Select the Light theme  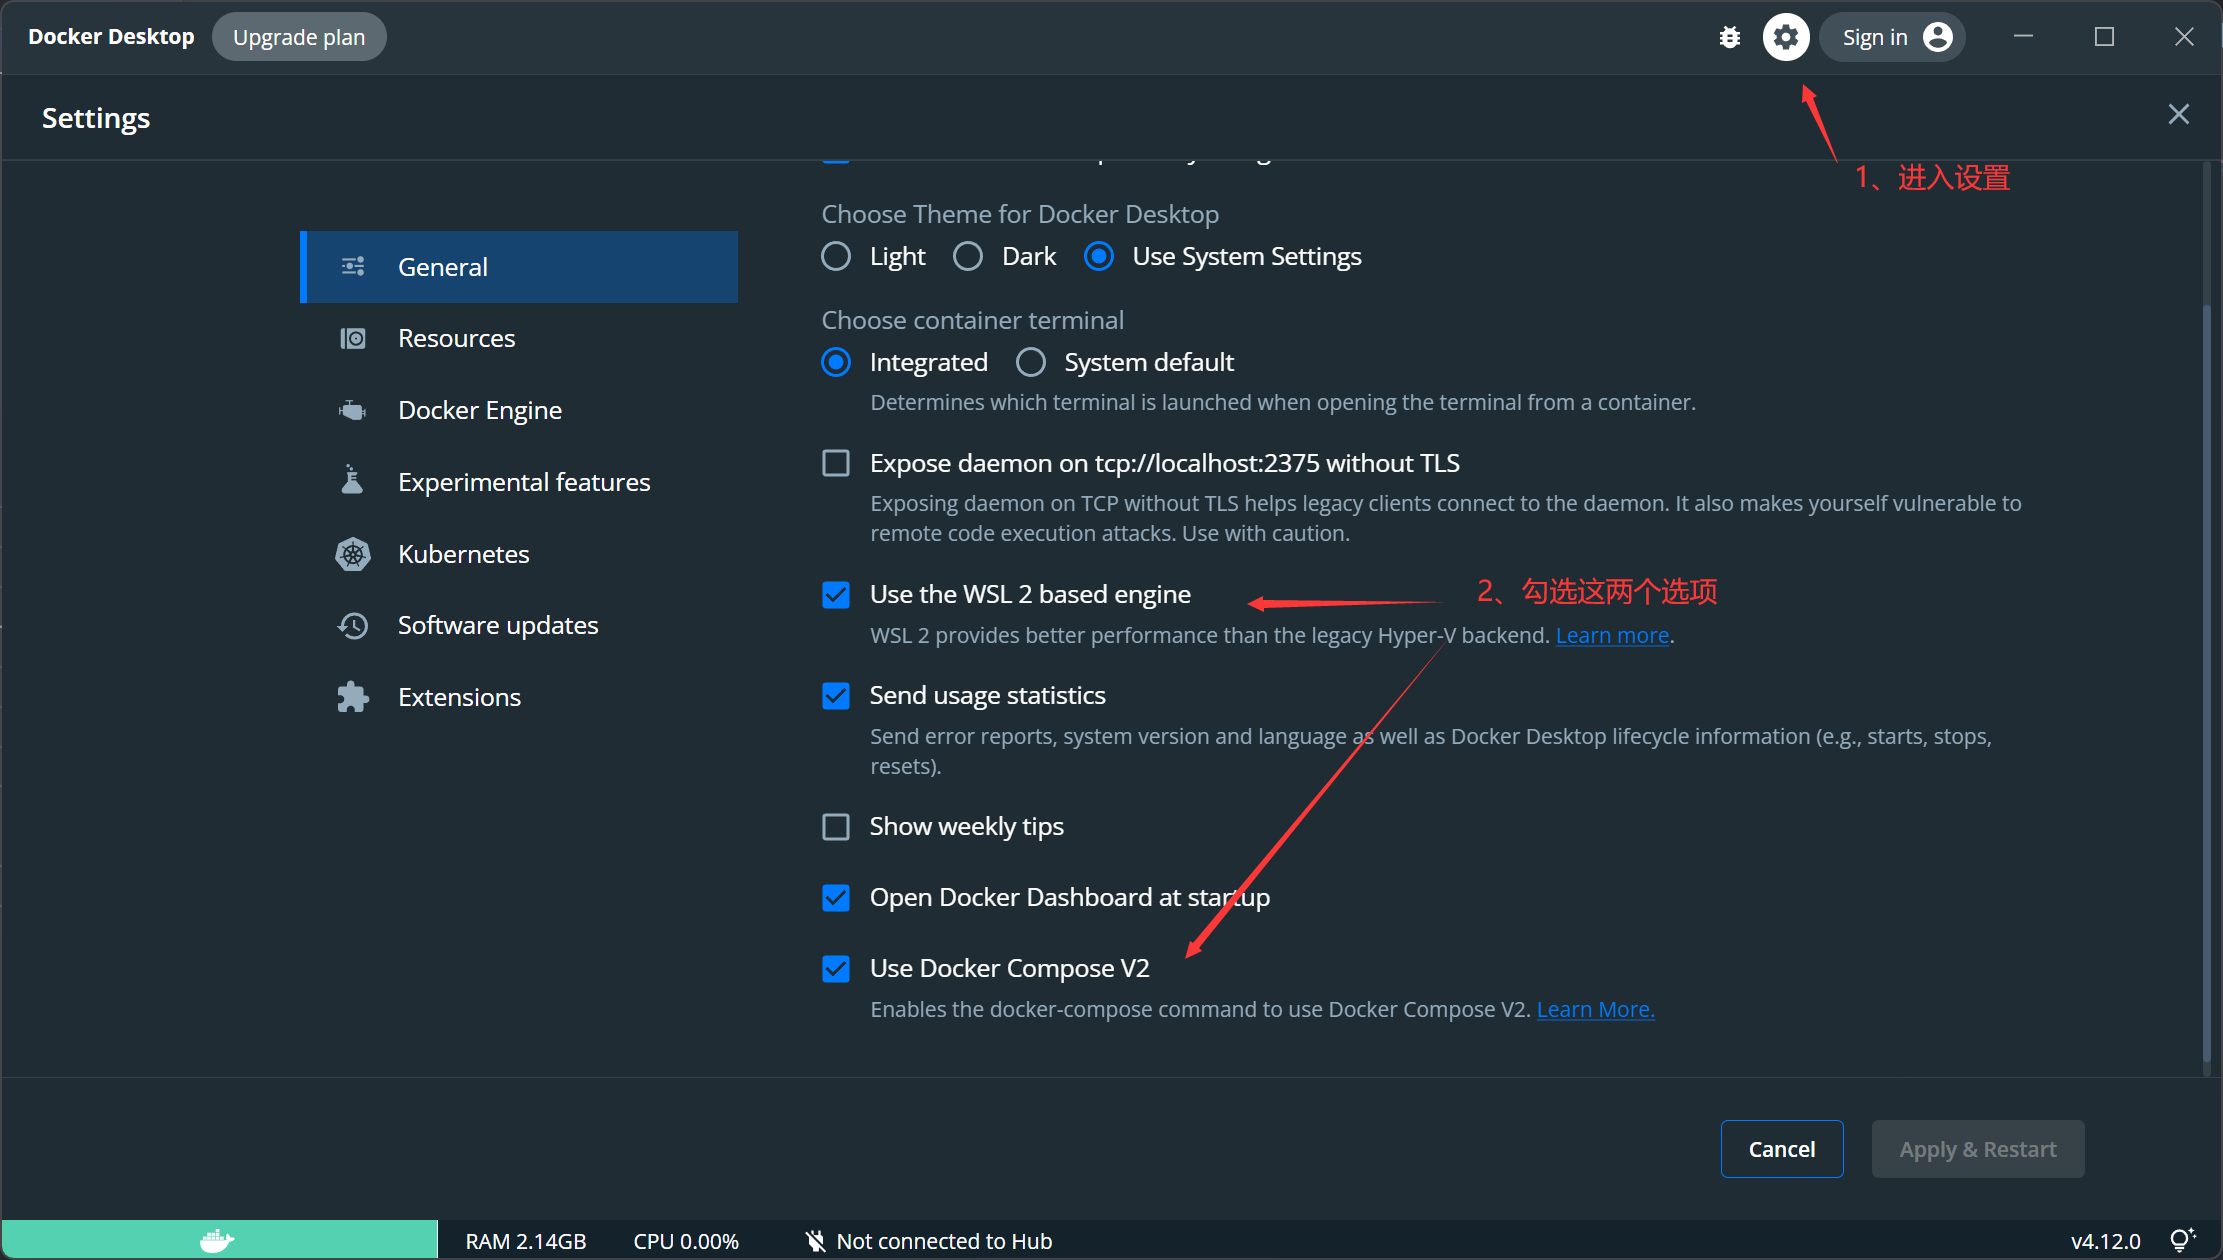coord(836,257)
